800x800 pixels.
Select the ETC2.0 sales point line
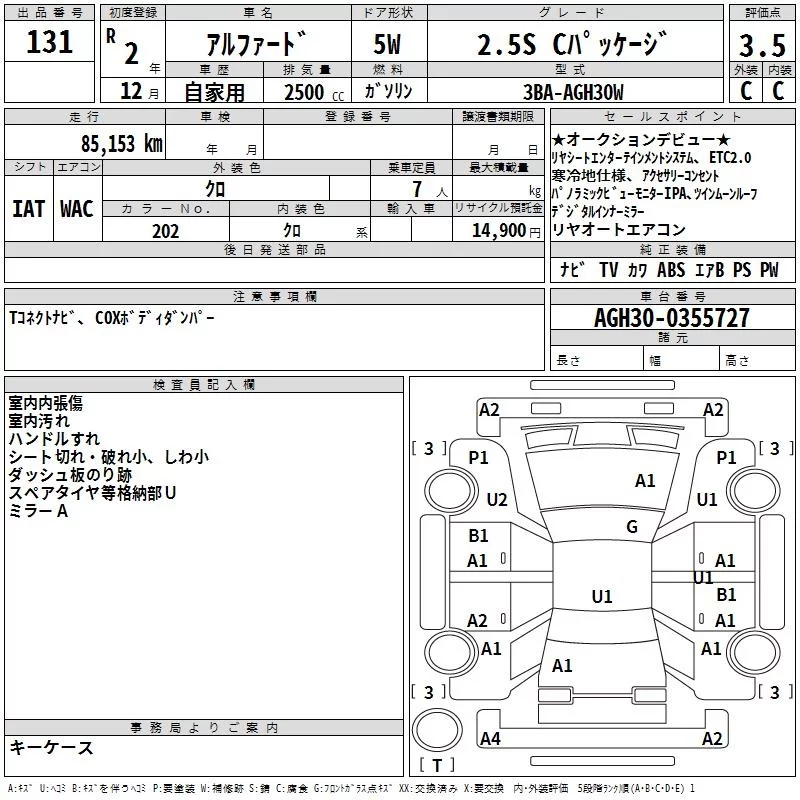651,158
